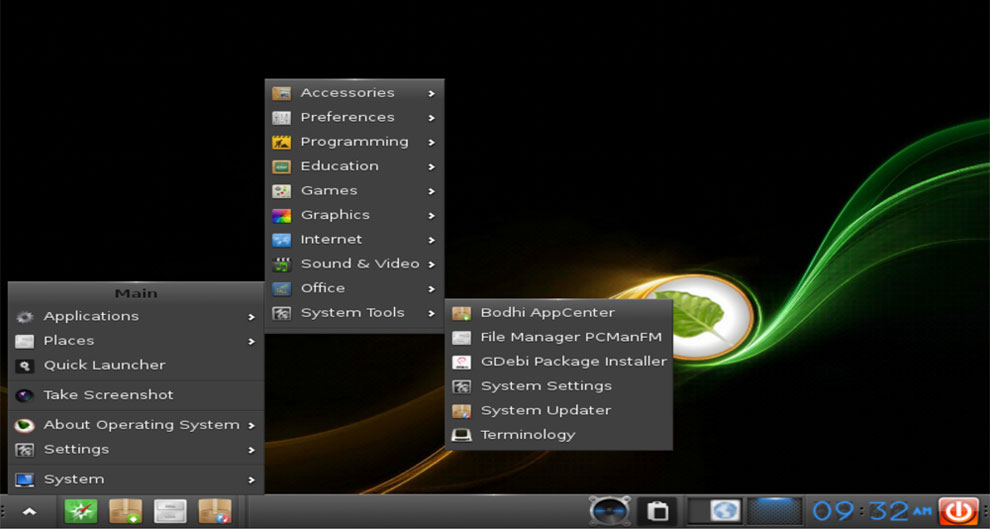The height and width of the screenshot is (529, 990).
Task: Click the Take Screenshot camera icon
Action: point(25,396)
